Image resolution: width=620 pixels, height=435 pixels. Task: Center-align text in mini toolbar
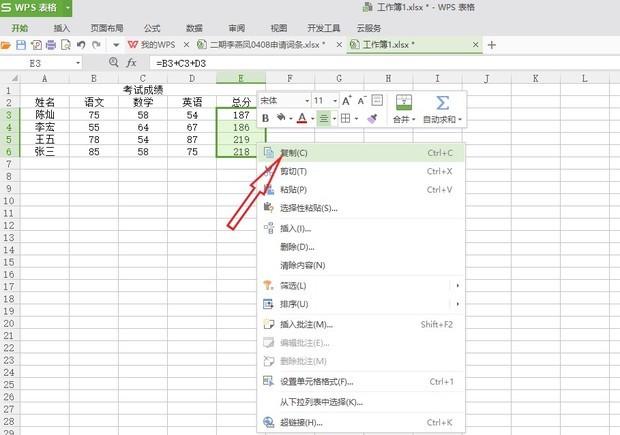click(x=324, y=118)
